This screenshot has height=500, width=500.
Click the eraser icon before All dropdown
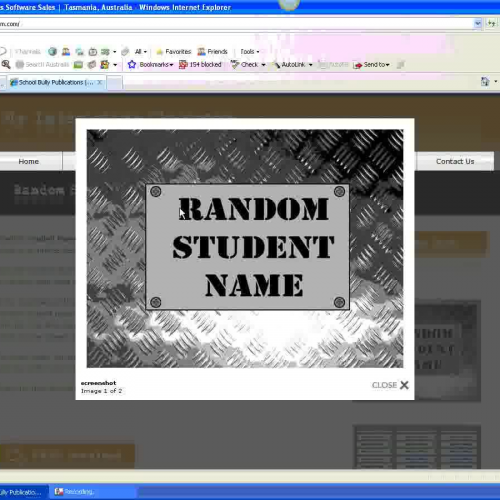(125, 51)
